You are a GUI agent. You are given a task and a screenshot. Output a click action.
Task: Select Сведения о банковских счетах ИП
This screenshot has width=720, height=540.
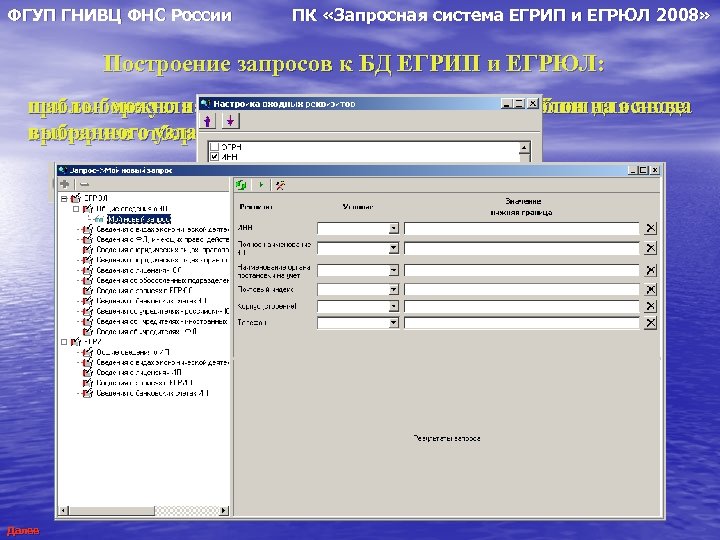[x=153, y=393]
